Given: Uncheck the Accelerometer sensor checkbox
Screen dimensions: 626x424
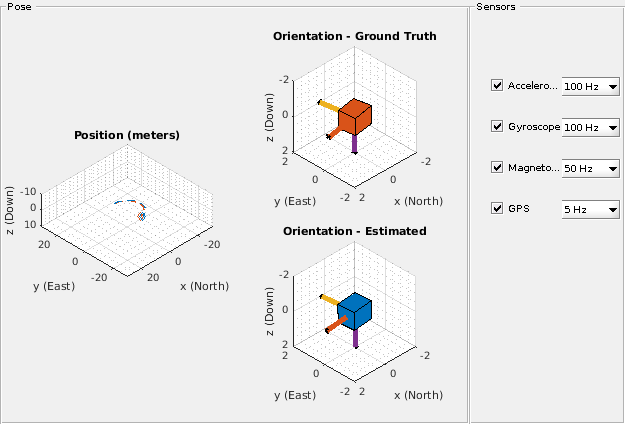Looking at the screenshot, I should tap(498, 87).
